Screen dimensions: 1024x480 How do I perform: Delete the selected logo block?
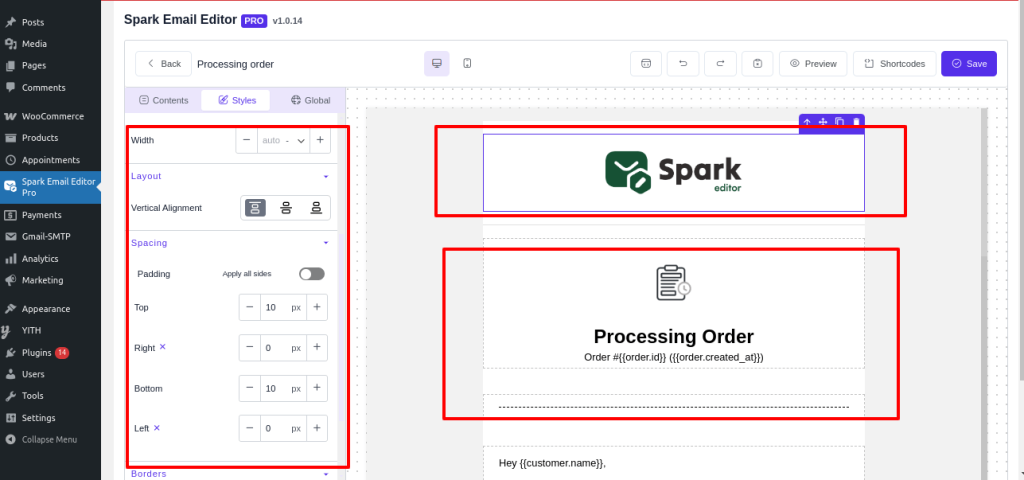tap(856, 122)
